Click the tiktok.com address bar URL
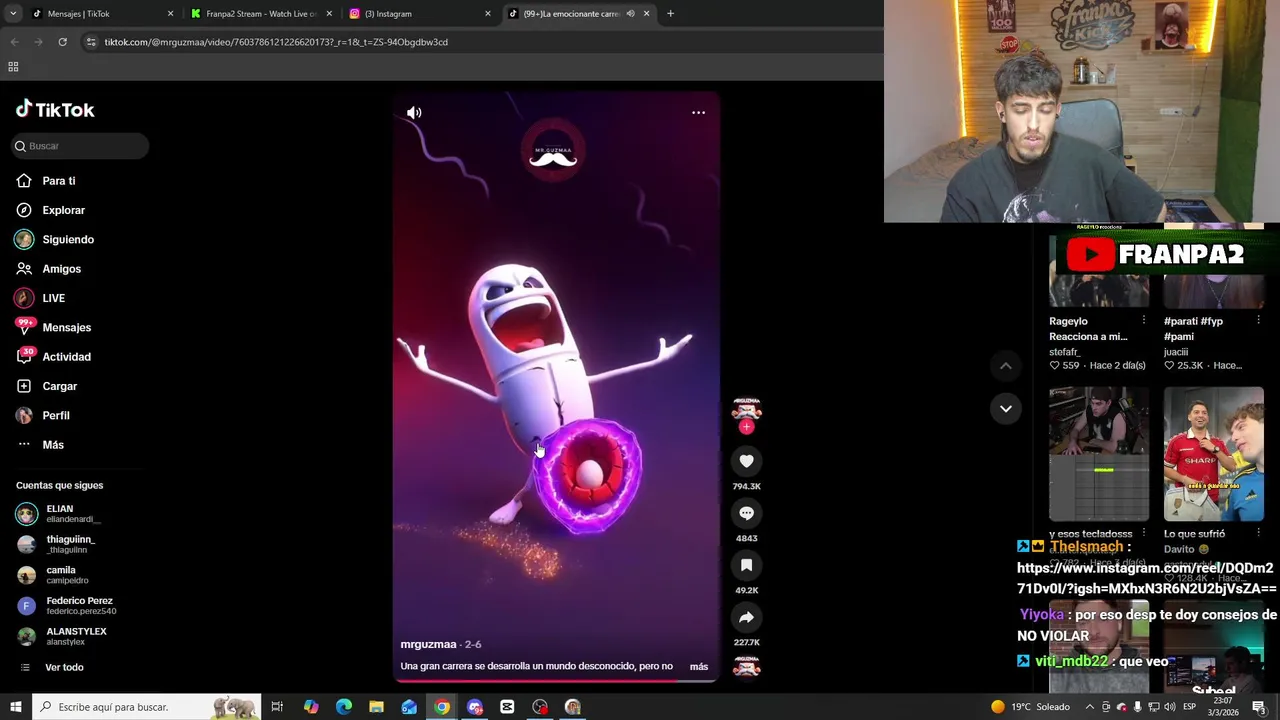This screenshot has height=720, width=1280. (x=276, y=42)
